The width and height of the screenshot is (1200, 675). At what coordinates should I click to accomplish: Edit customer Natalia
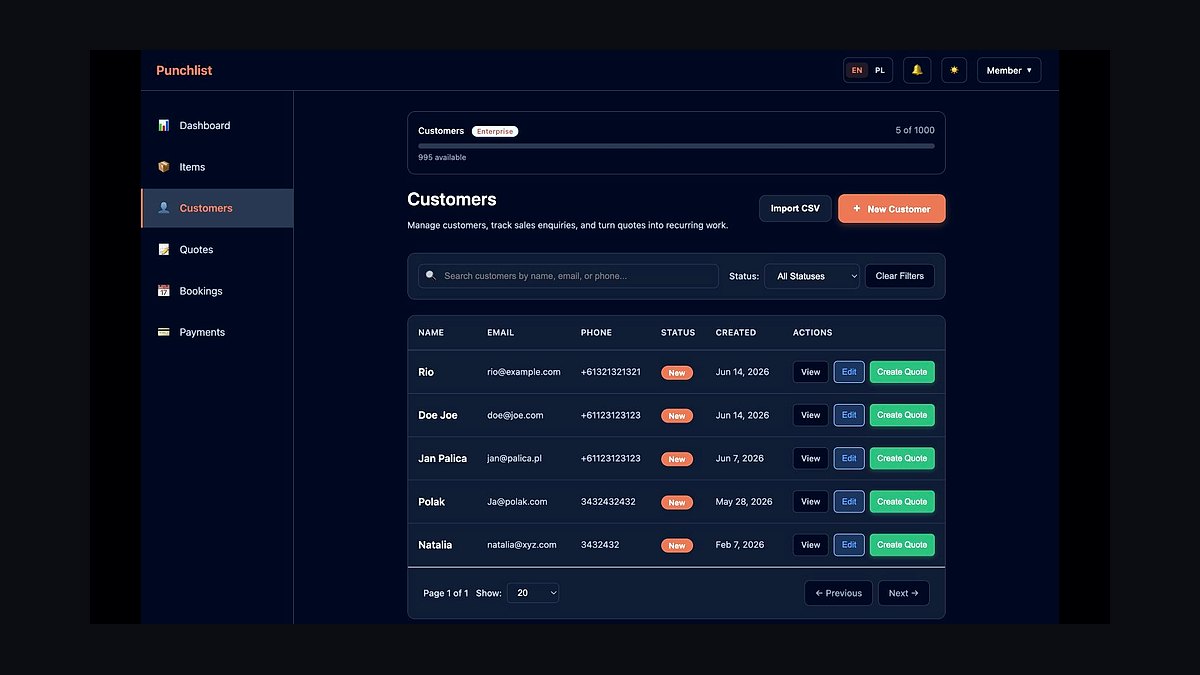point(849,545)
